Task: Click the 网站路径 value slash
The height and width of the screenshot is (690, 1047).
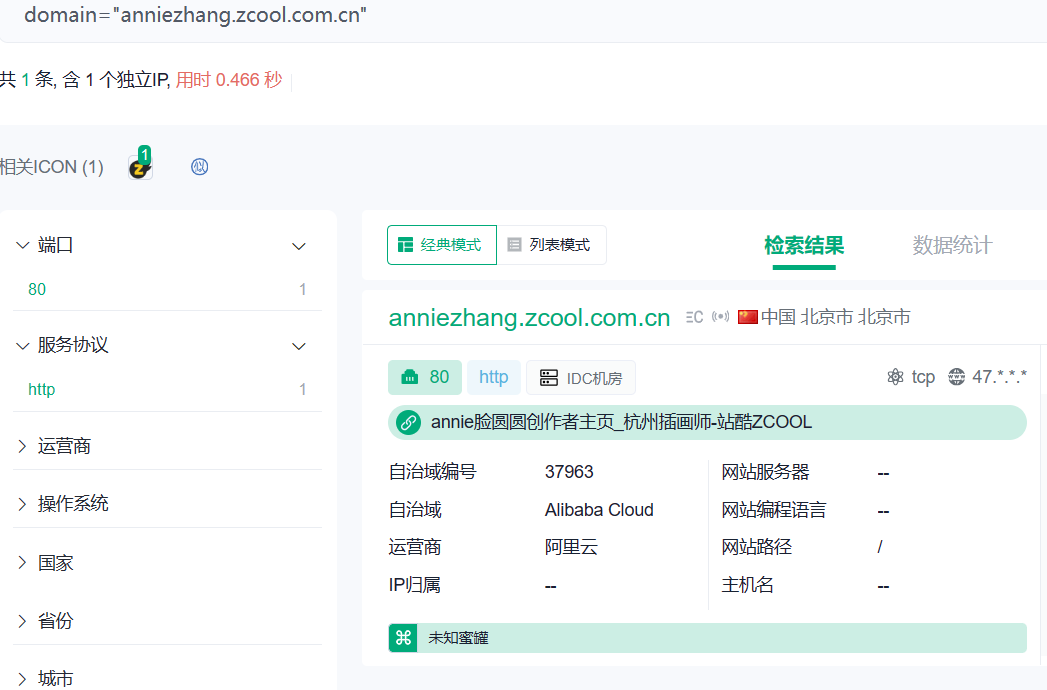Action: (x=880, y=547)
